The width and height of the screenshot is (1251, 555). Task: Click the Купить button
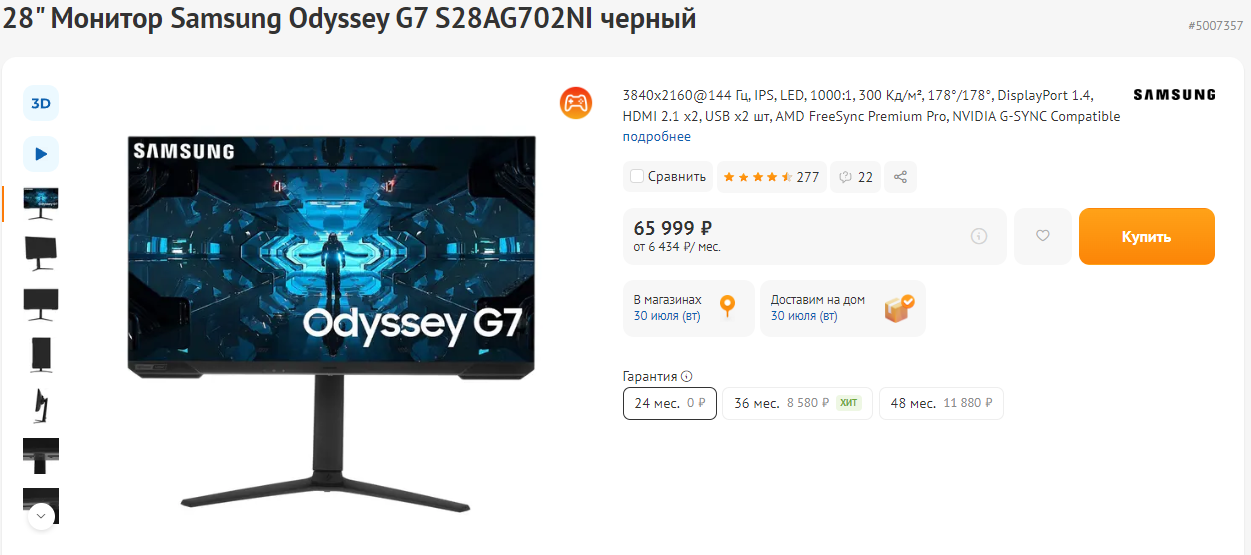coord(1147,237)
